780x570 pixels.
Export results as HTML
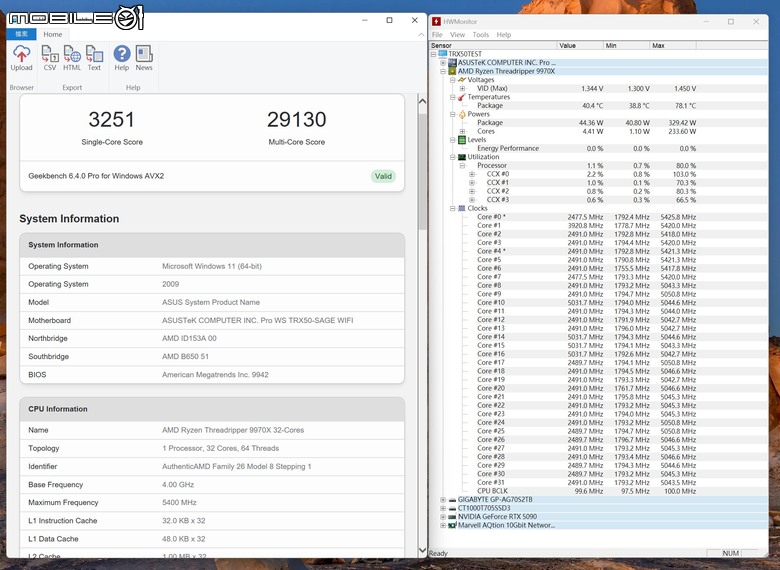pyautogui.click(x=72, y=58)
